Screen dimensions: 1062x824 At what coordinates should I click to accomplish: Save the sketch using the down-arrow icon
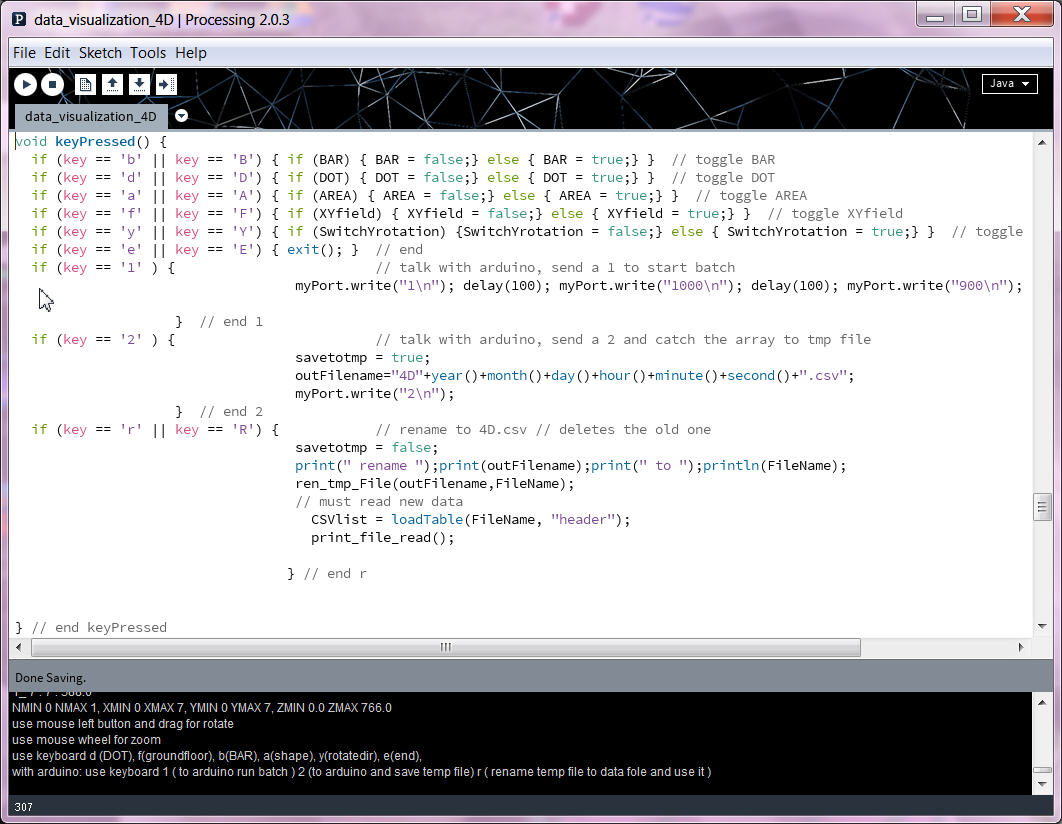pyautogui.click(x=140, y=85)
